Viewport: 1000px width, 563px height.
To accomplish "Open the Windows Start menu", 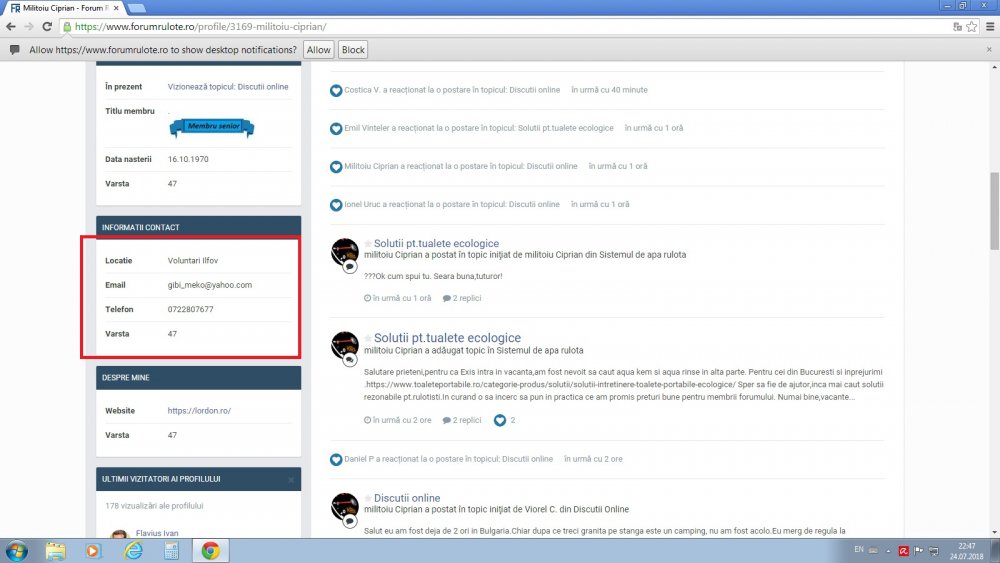I will [17, 550].
